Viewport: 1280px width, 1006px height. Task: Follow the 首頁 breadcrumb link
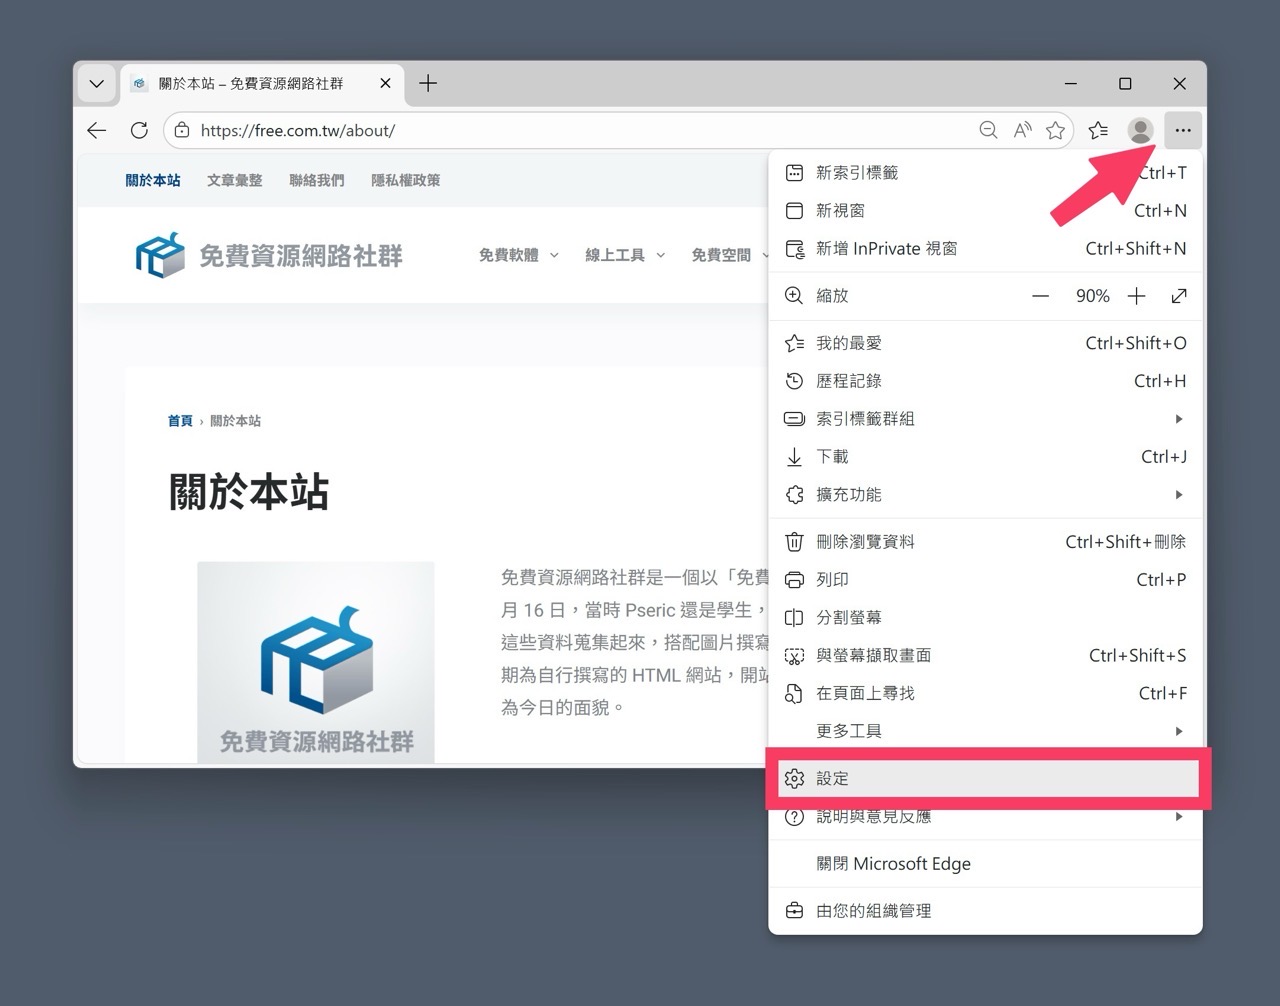point(180,421)
